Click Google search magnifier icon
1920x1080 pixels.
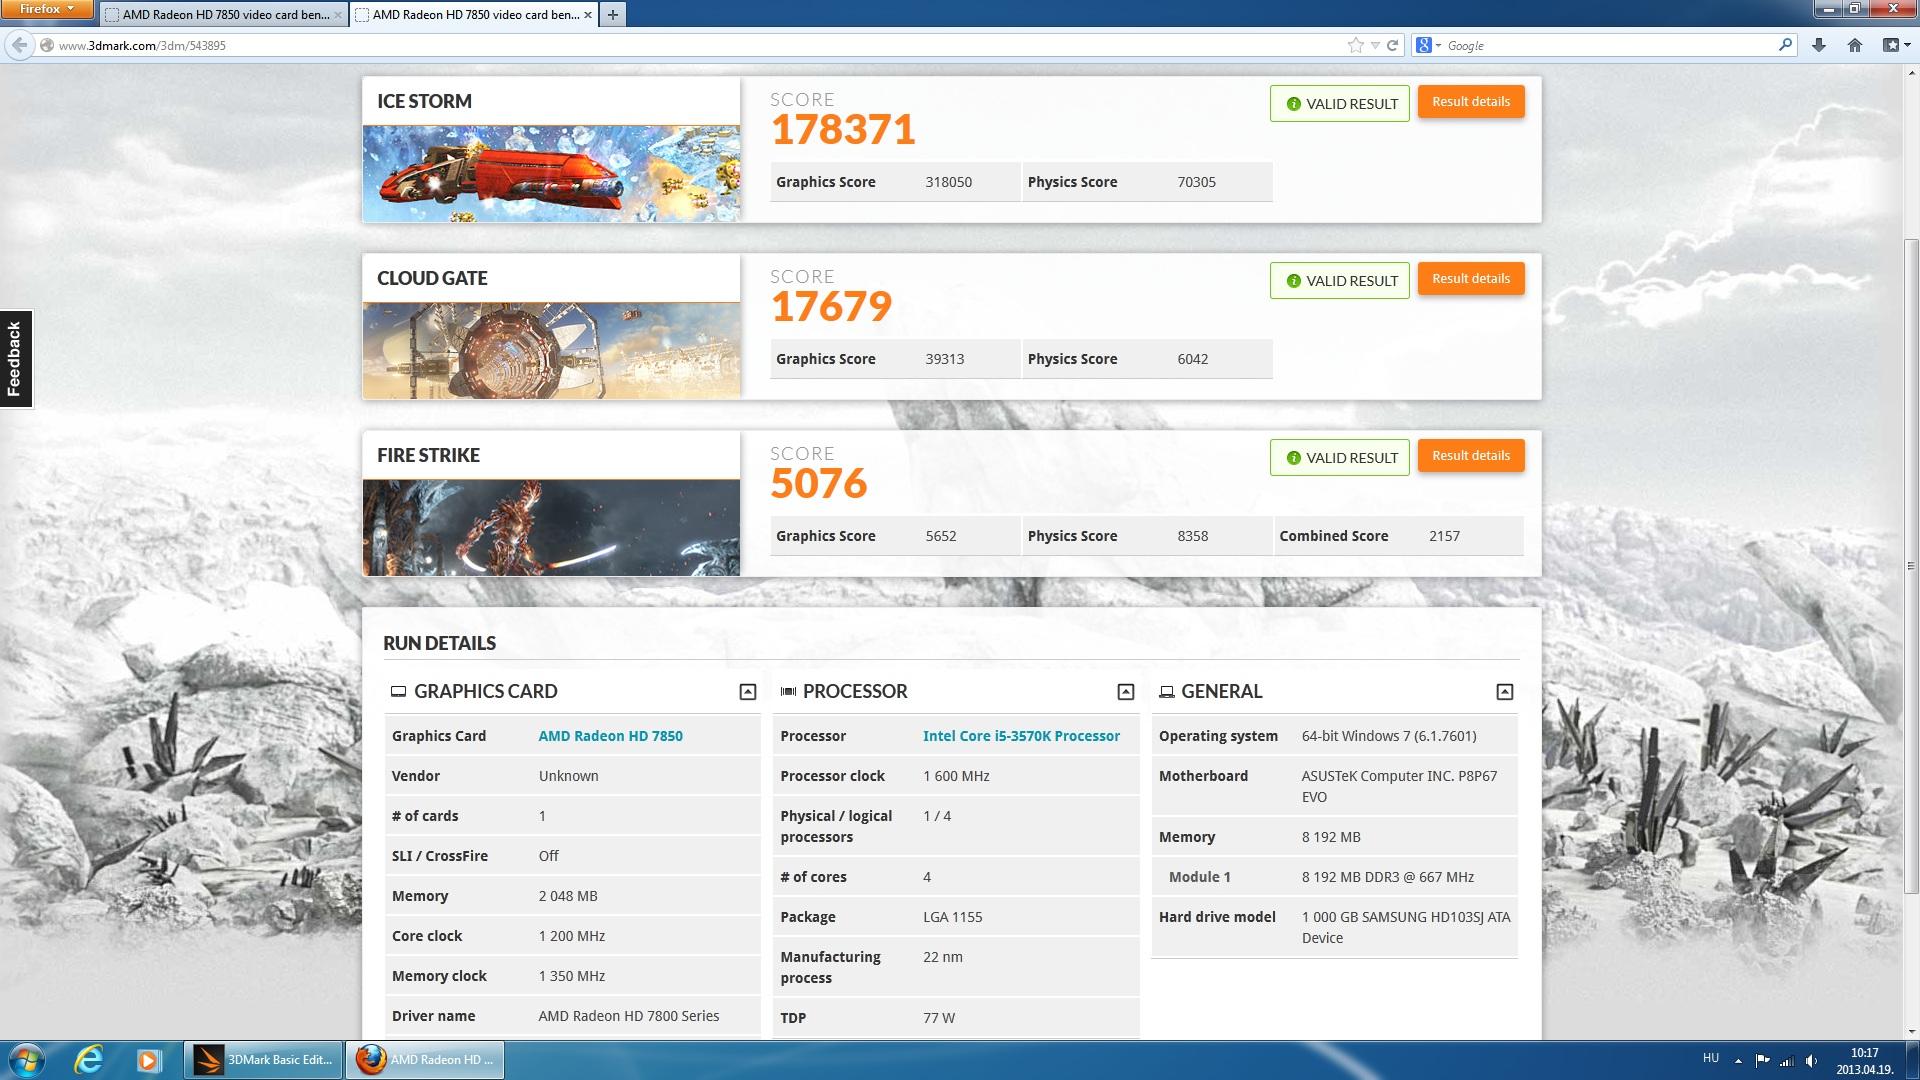[x=1785, y=45]
